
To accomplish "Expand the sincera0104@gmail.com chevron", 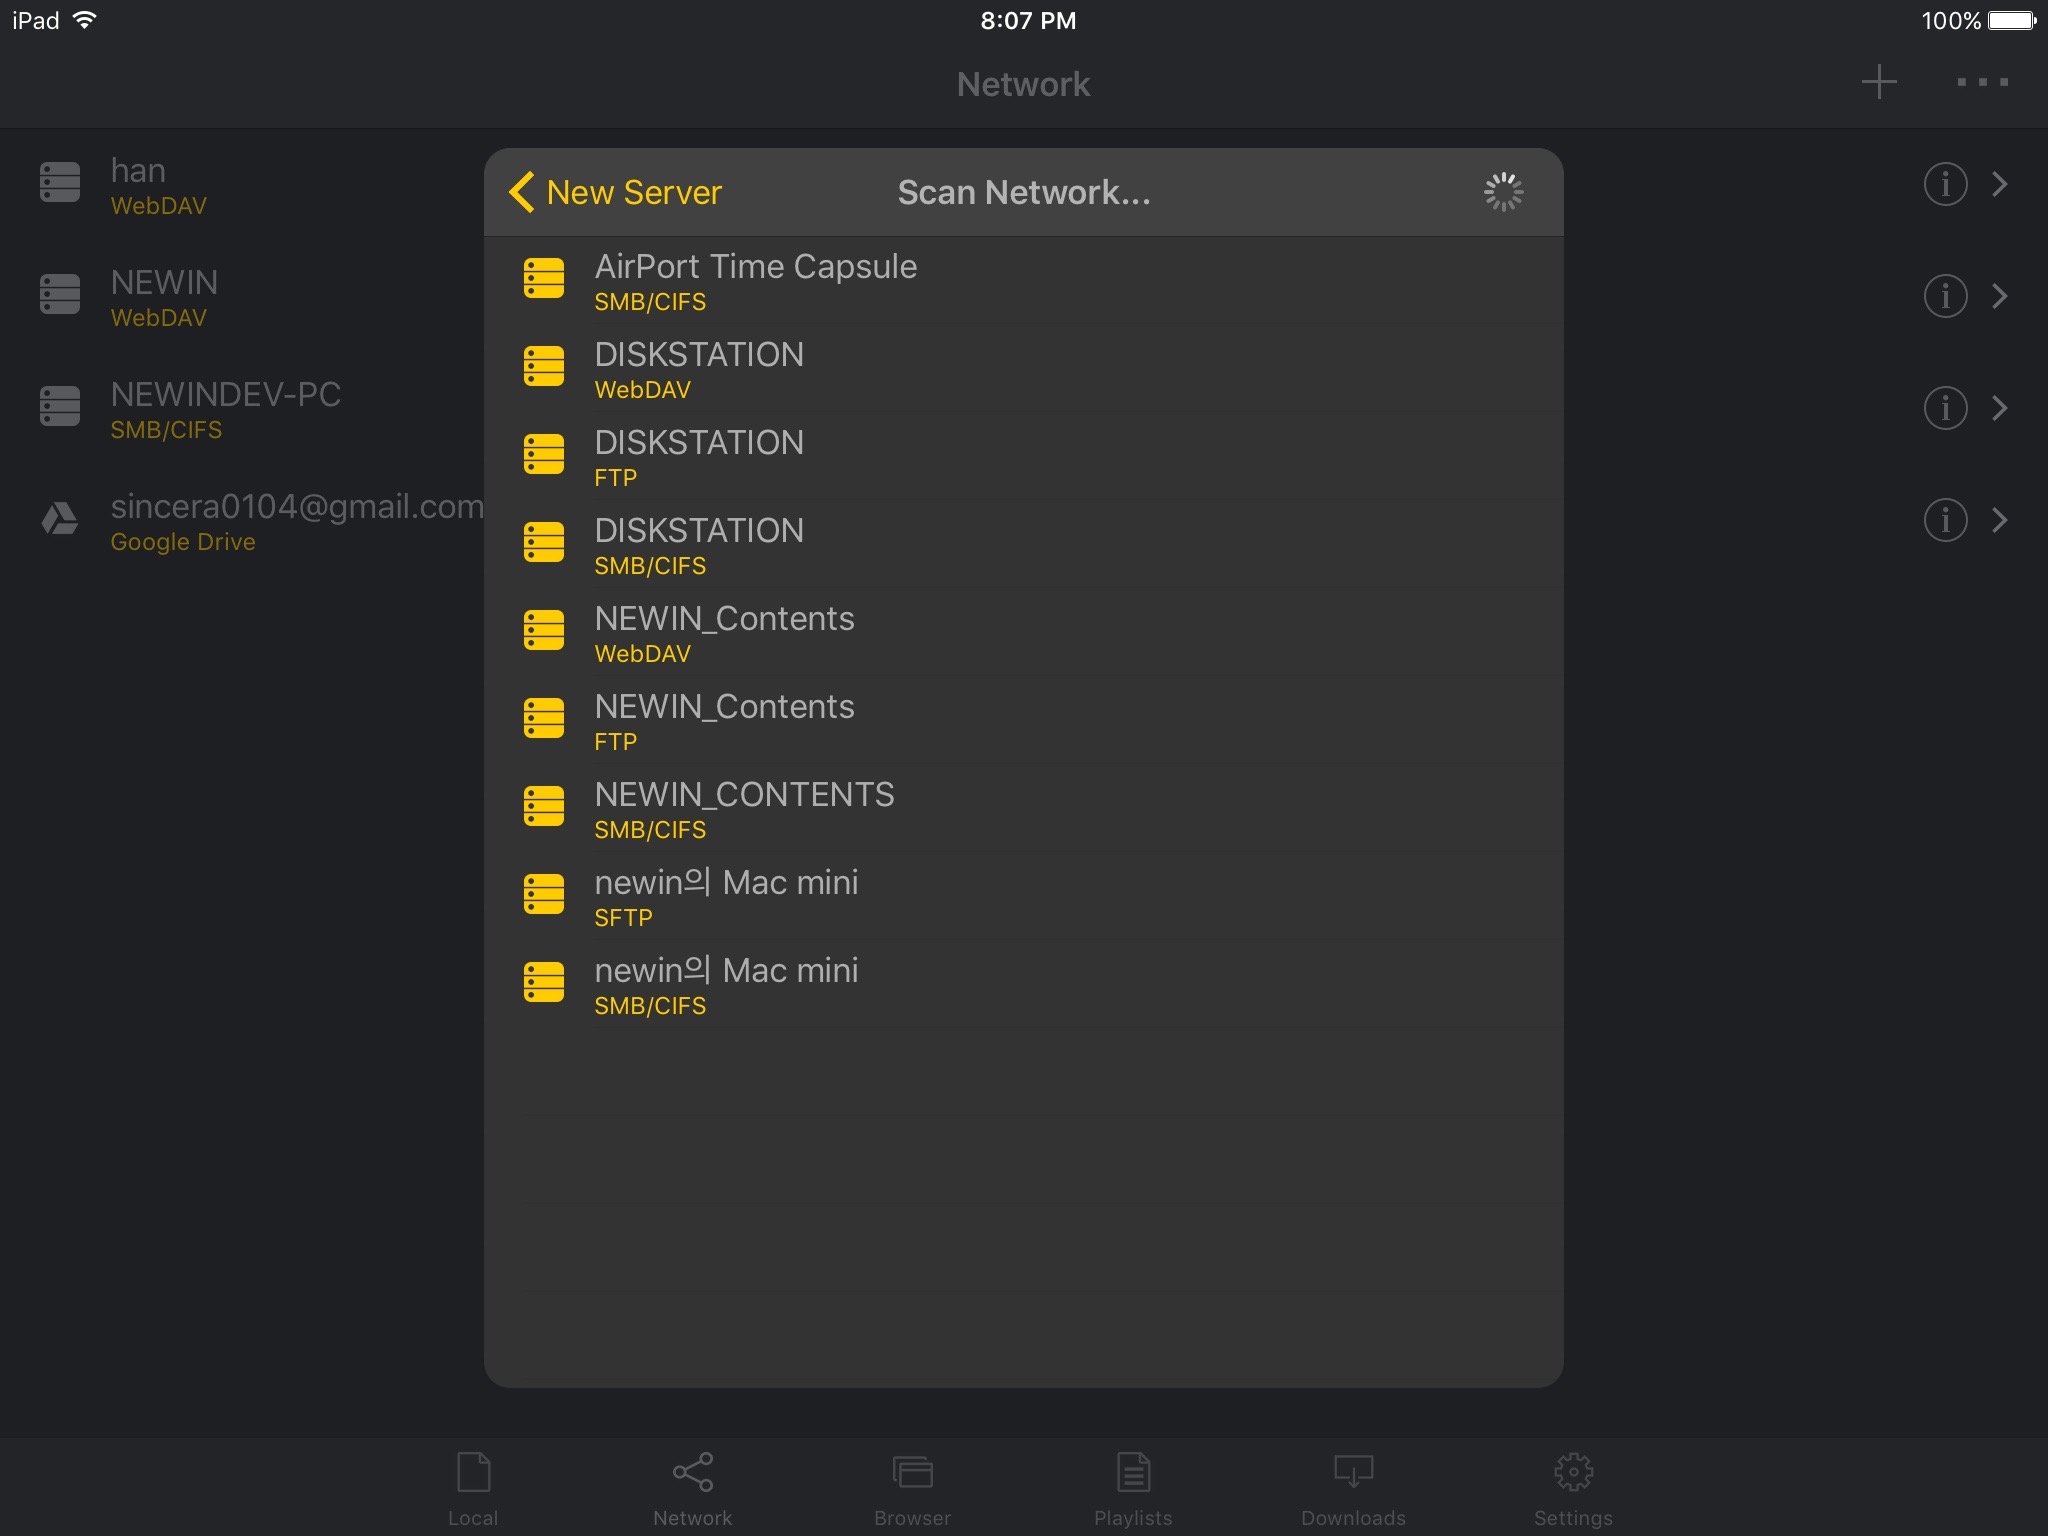I will pyautogui.click(x=2000, y=520).
